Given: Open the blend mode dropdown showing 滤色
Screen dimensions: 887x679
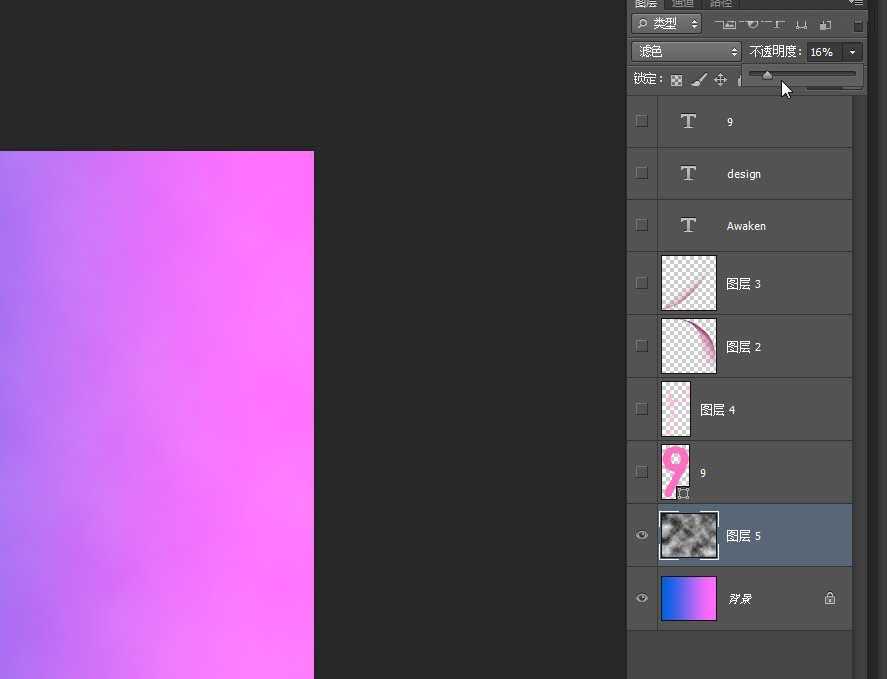Looking at the screenshot, I should coord(685,50).
